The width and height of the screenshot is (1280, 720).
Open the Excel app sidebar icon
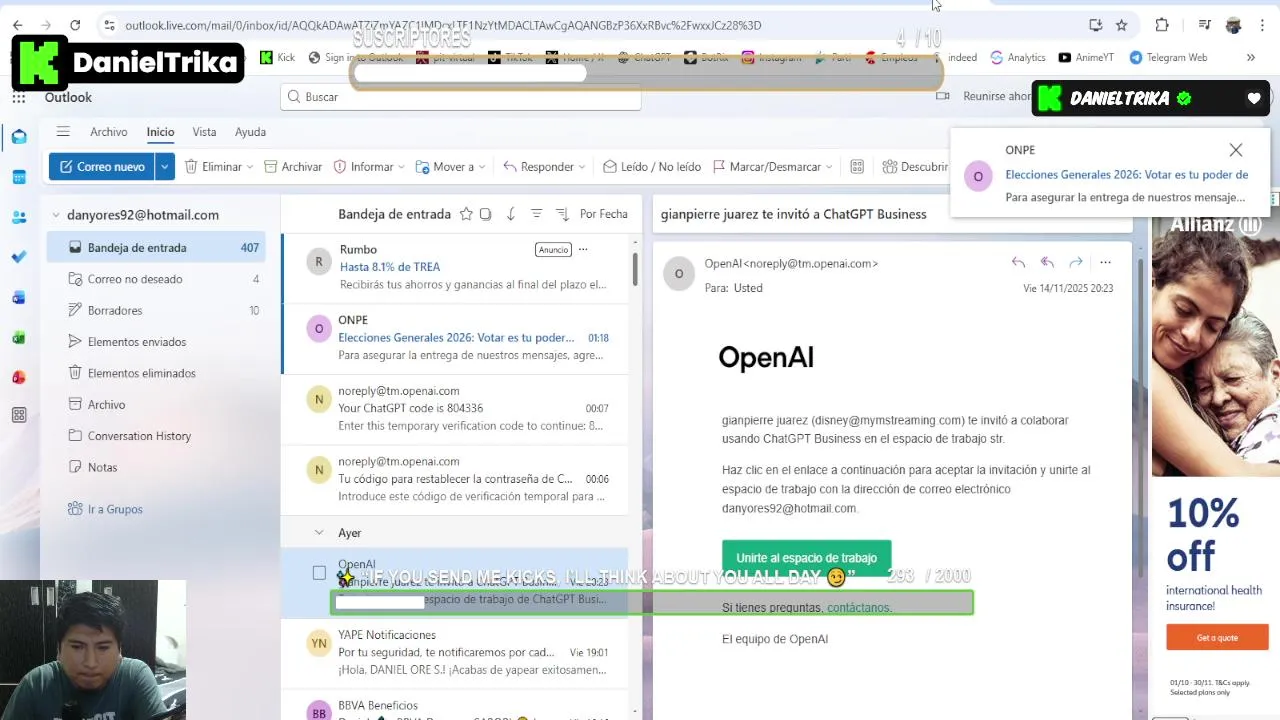pyautogui.click(x=19, y=337)
